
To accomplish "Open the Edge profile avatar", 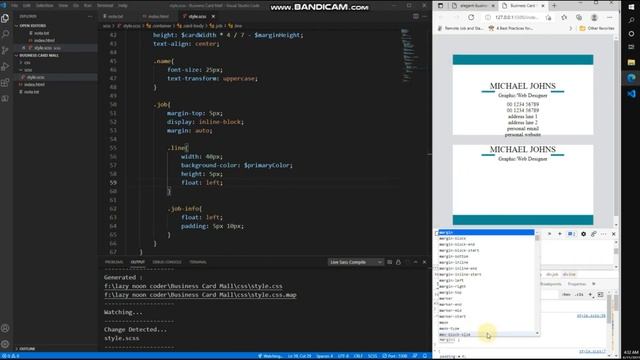I will [594, 18].
